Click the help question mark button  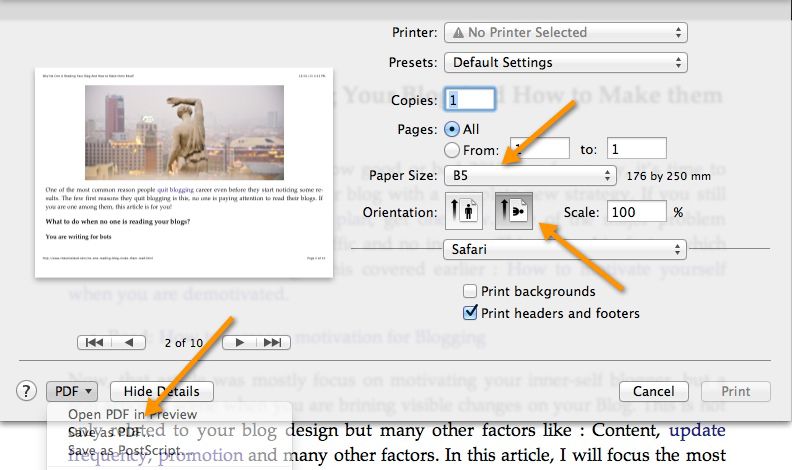point(26,391)
